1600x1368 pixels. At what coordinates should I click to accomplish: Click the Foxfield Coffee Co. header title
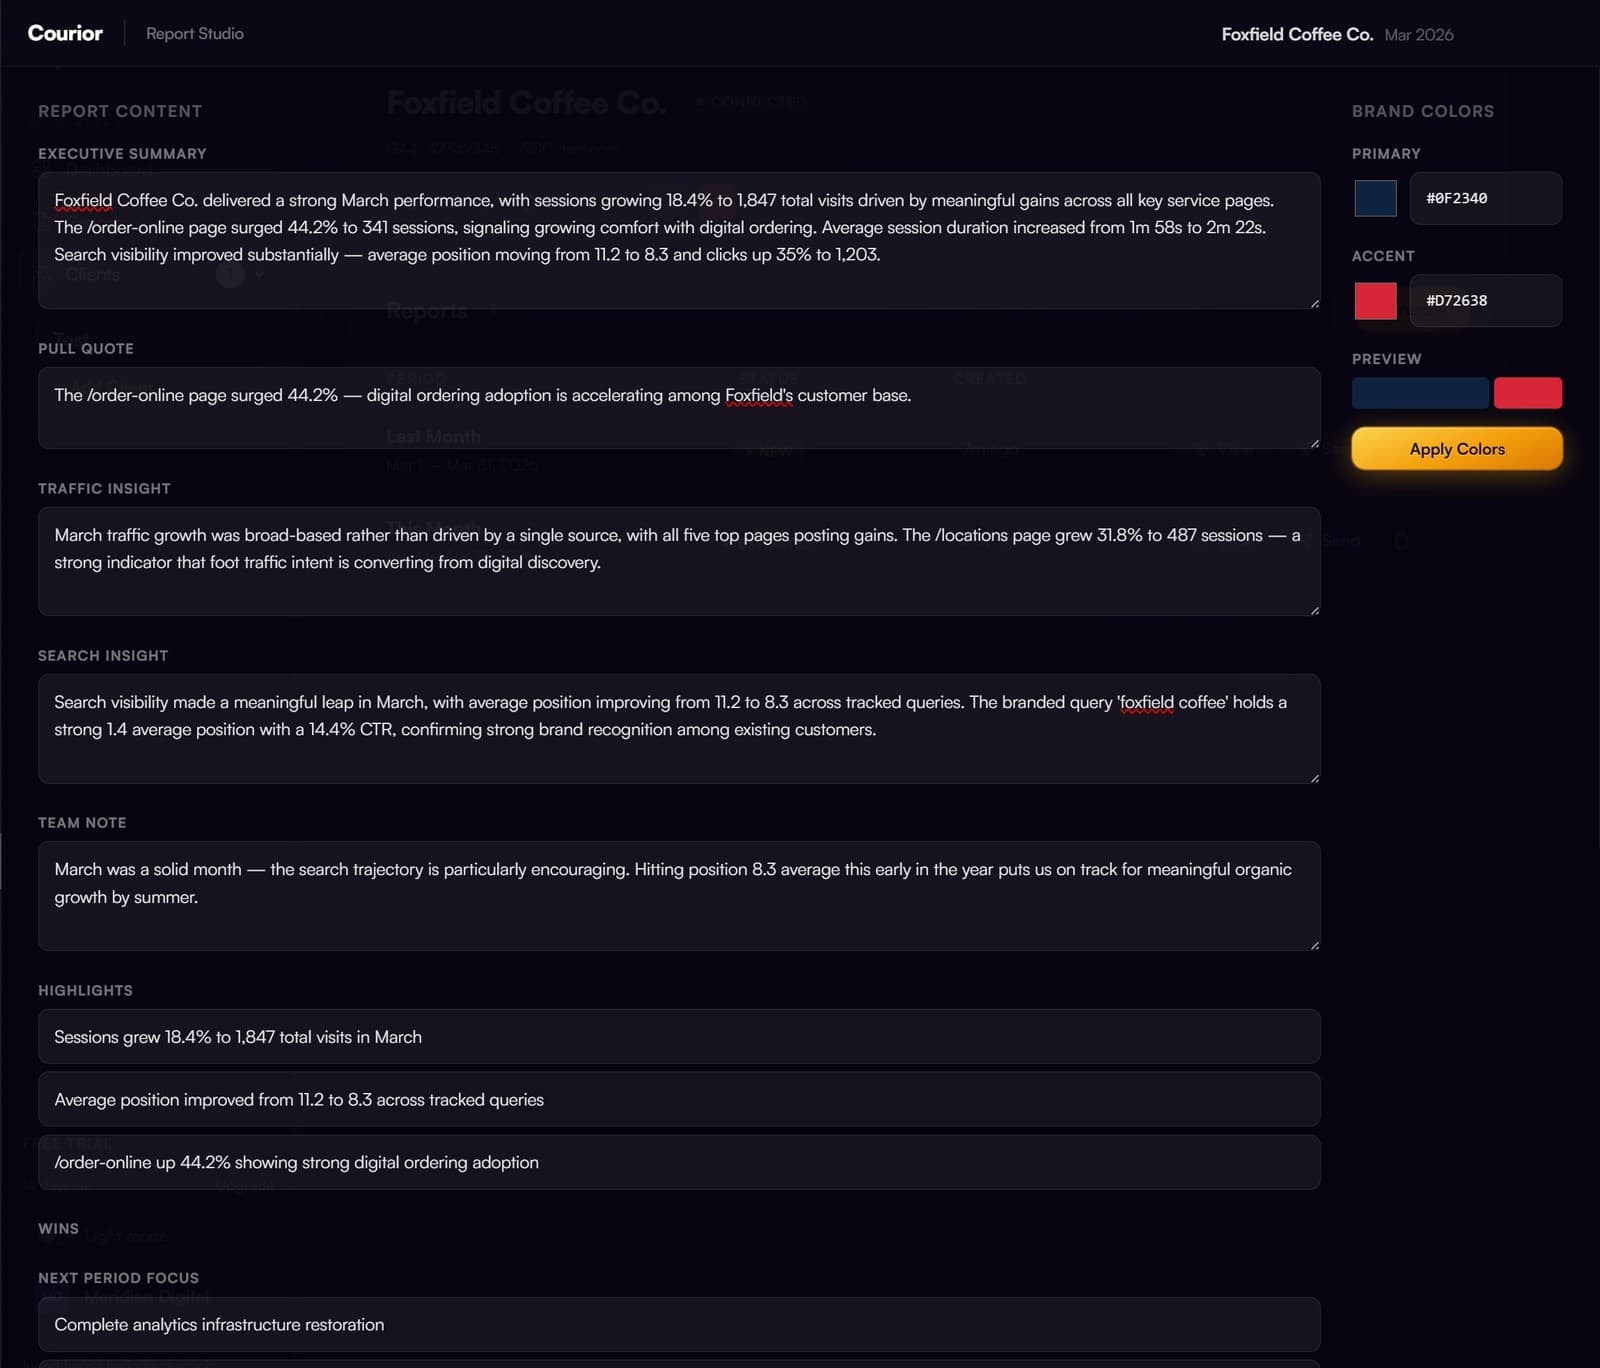click(x=1297, y=34)
